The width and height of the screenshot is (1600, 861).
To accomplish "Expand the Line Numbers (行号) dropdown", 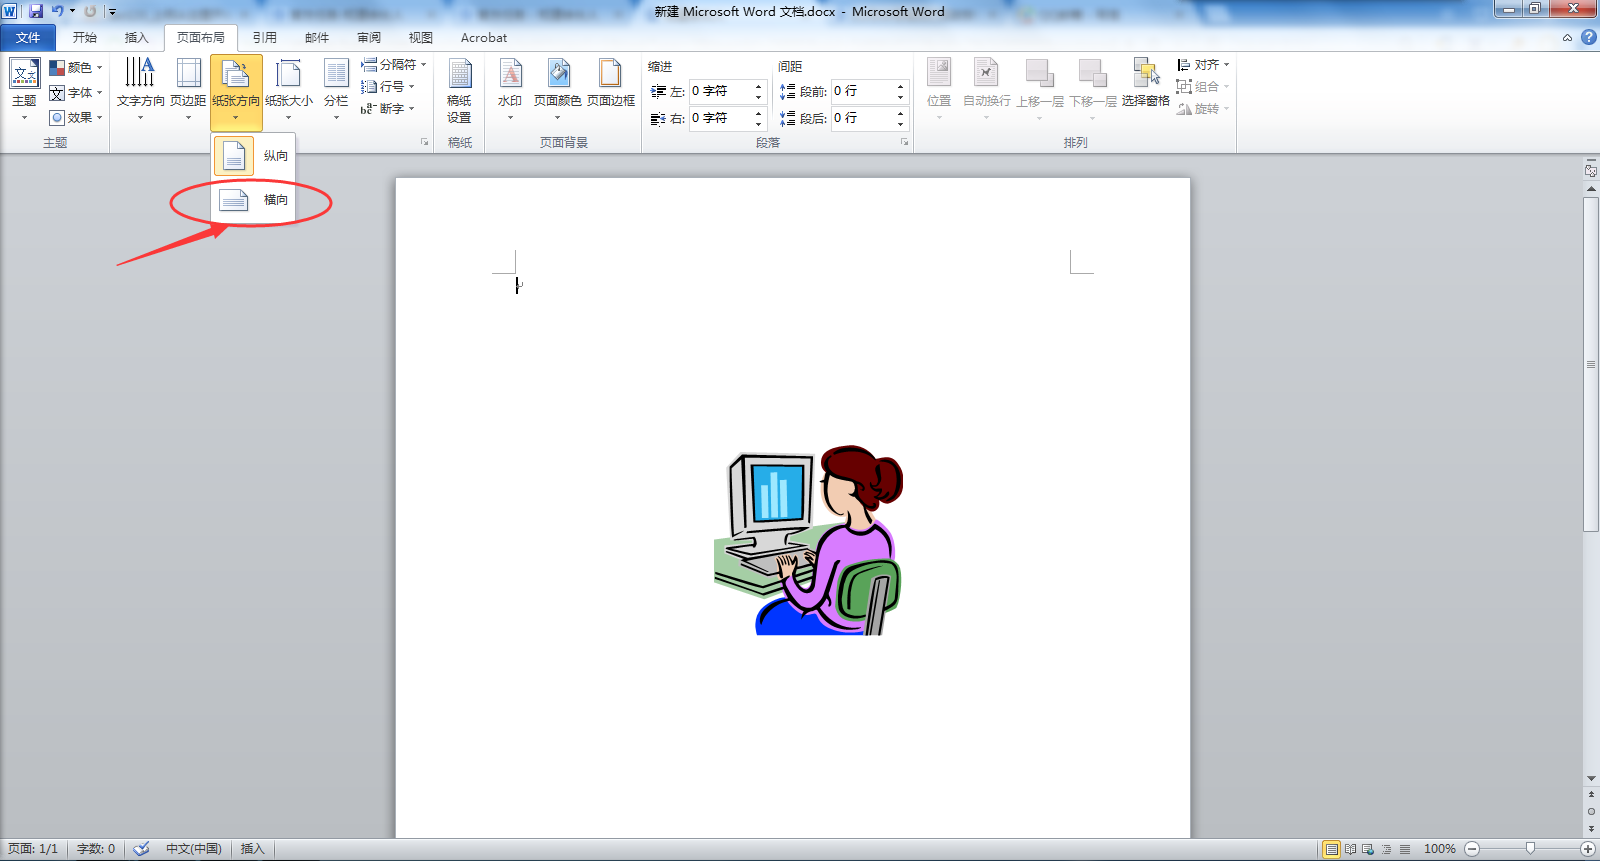I will (x=388, y=86).
